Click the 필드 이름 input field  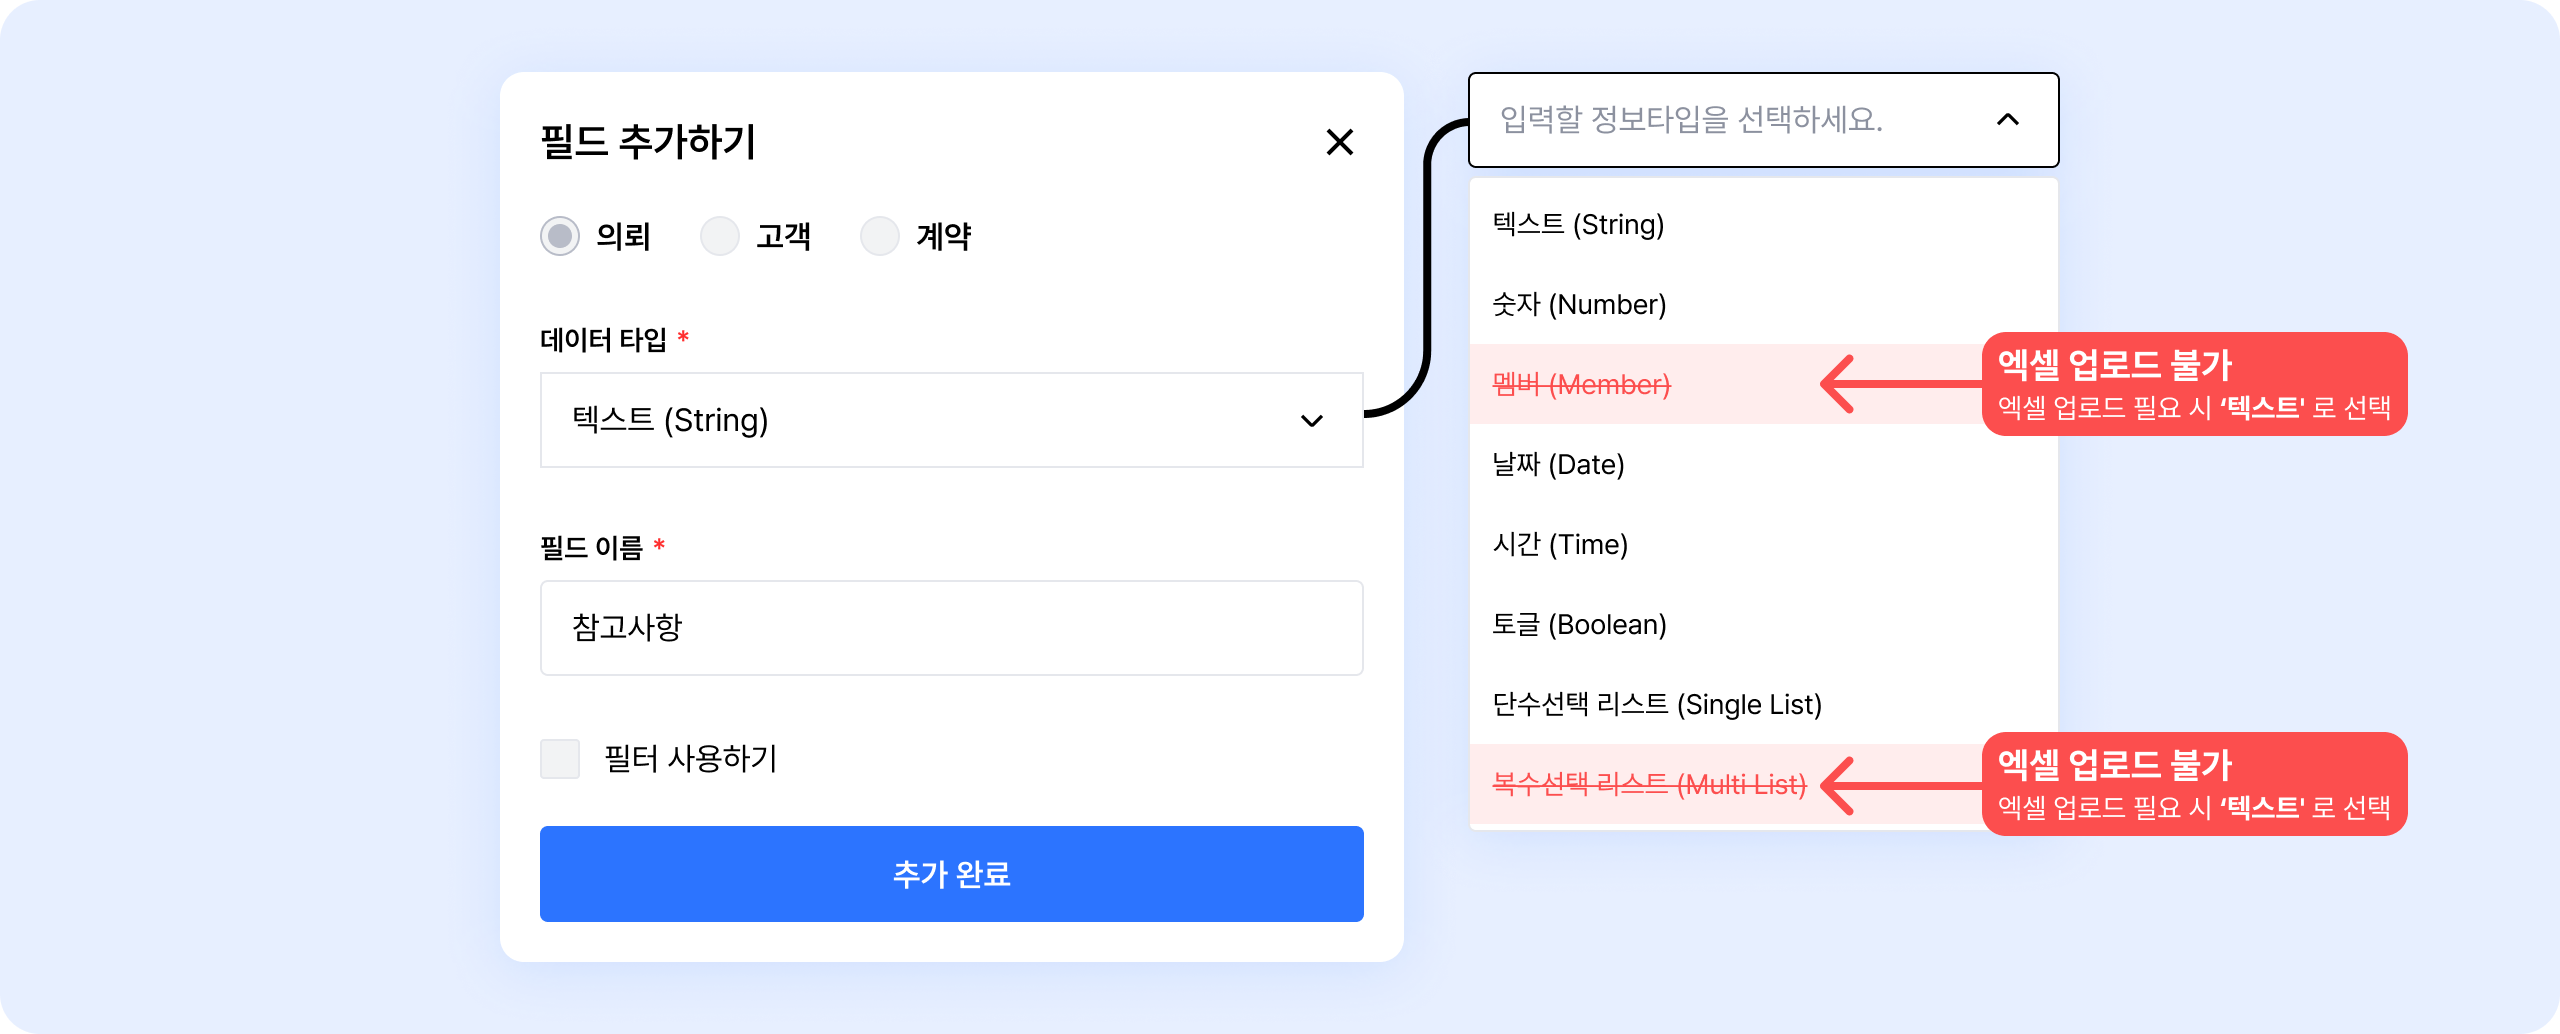pos(950,628)
